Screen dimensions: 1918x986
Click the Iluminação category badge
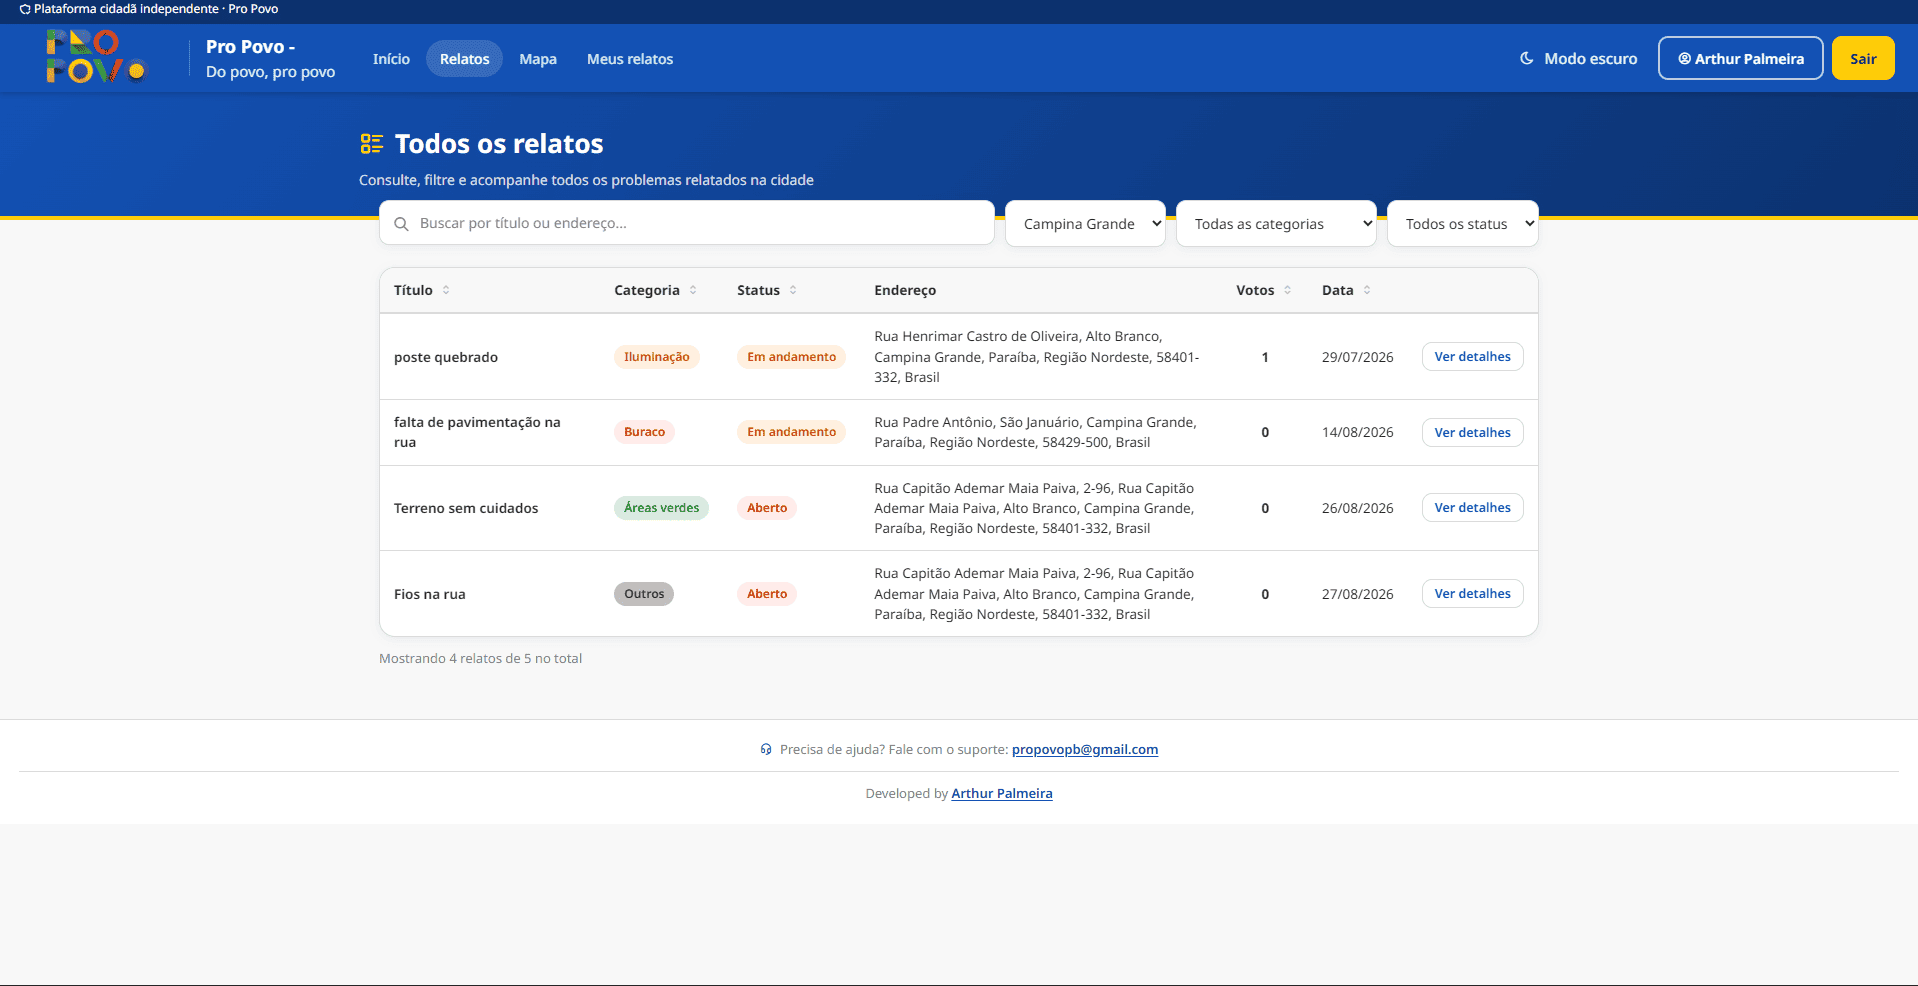click(x=656, y=357)
